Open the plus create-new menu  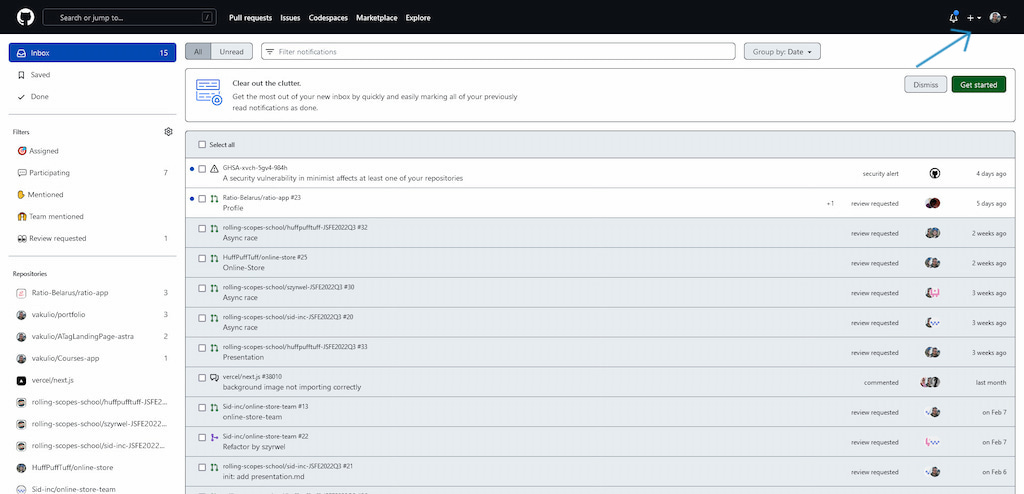click(x=974, y=18)
